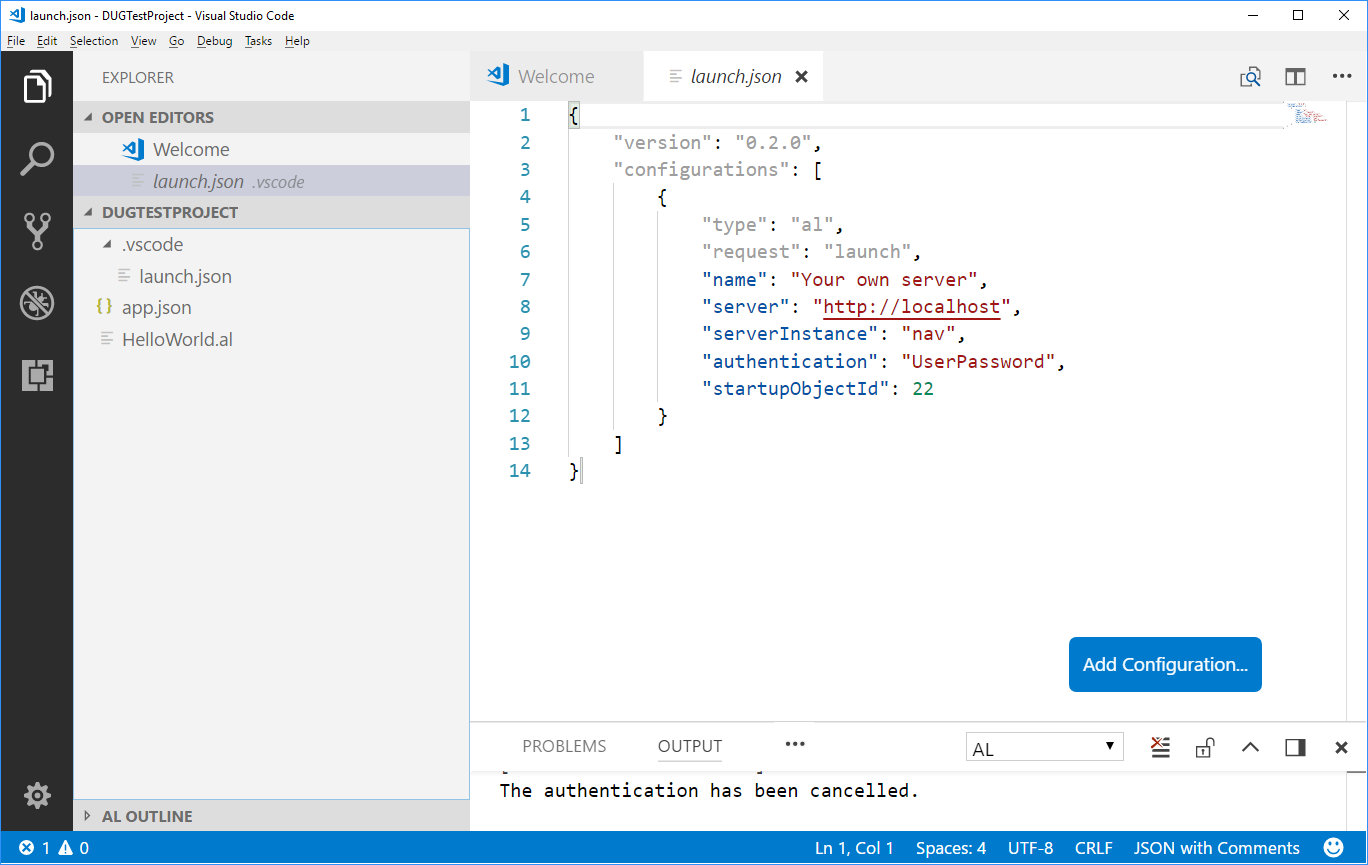The height and width of the screenshot is (865, 1368).
Task: Open the Debug view in activity bar
Action: [37, 303]
